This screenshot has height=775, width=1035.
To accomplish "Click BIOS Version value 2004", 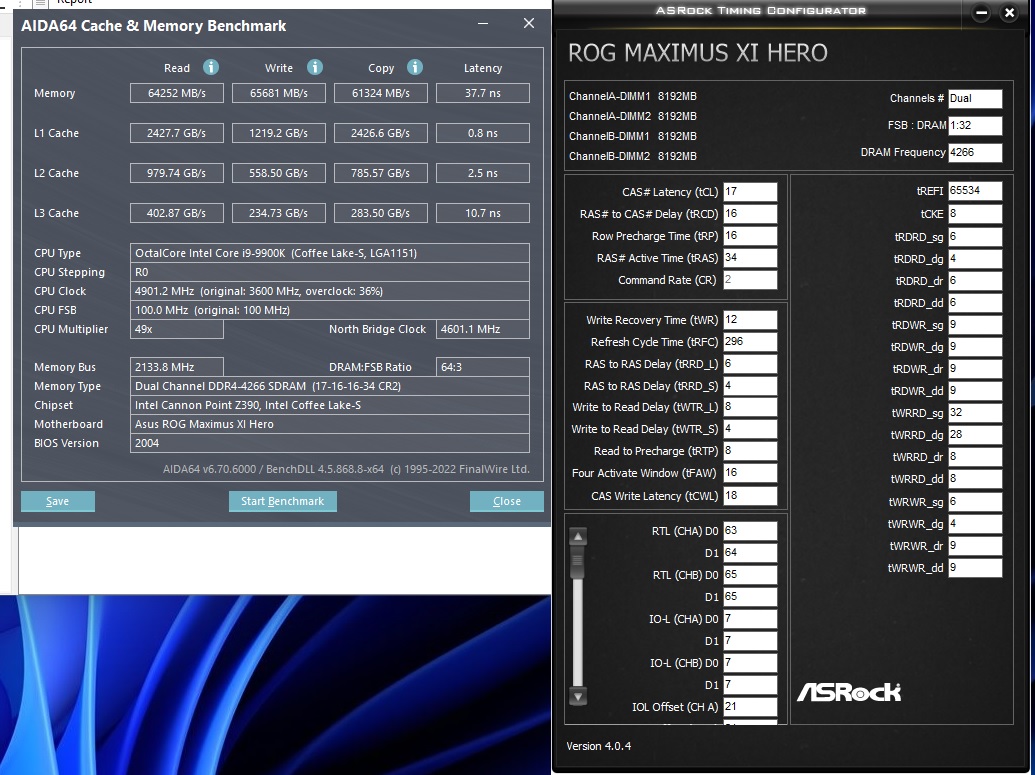I will click(329, 443).
